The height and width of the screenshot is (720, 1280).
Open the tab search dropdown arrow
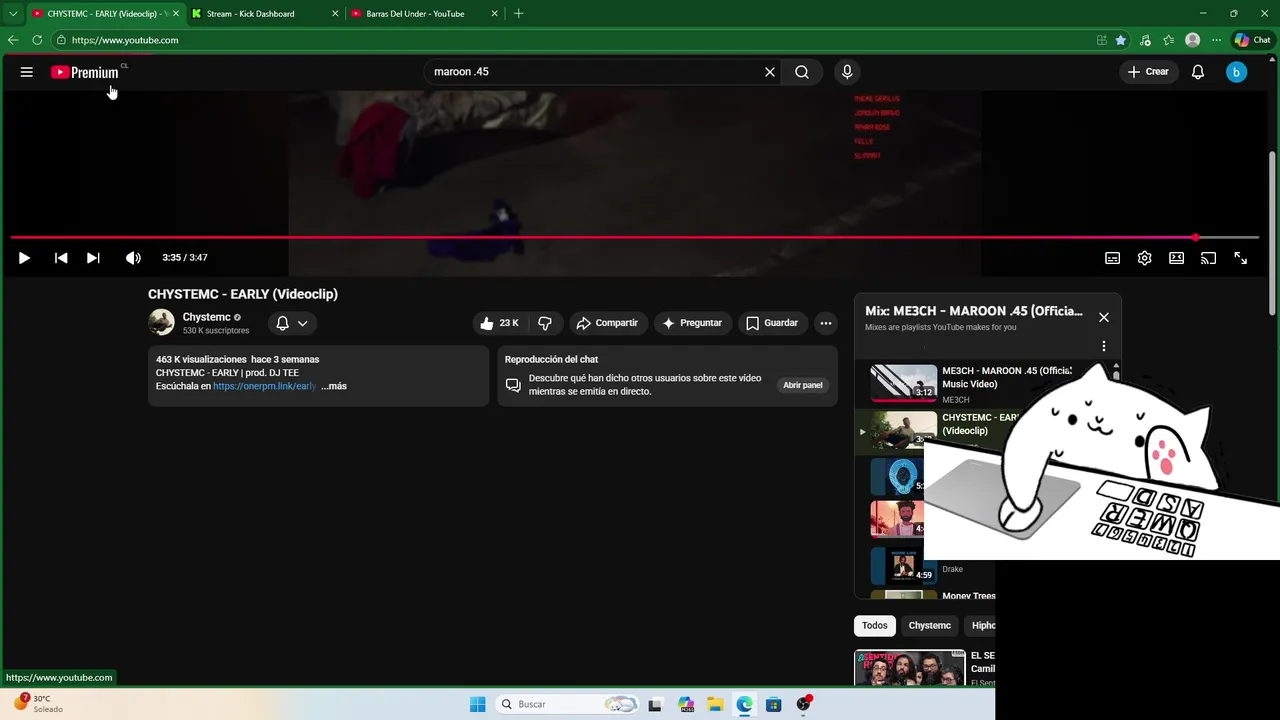point(13,14)
